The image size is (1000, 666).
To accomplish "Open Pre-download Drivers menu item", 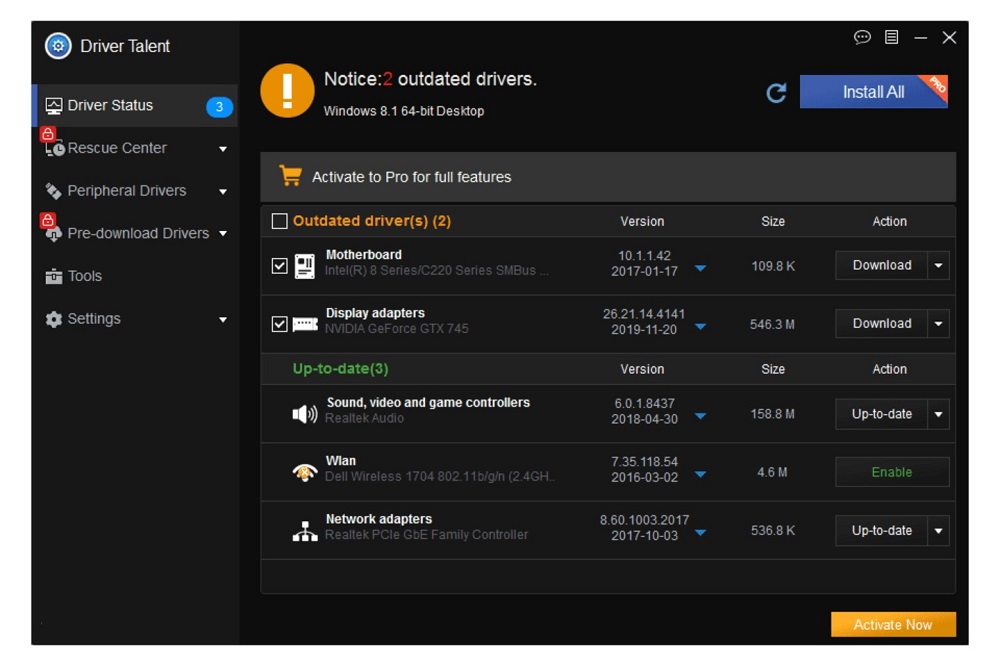I will 135,233.
